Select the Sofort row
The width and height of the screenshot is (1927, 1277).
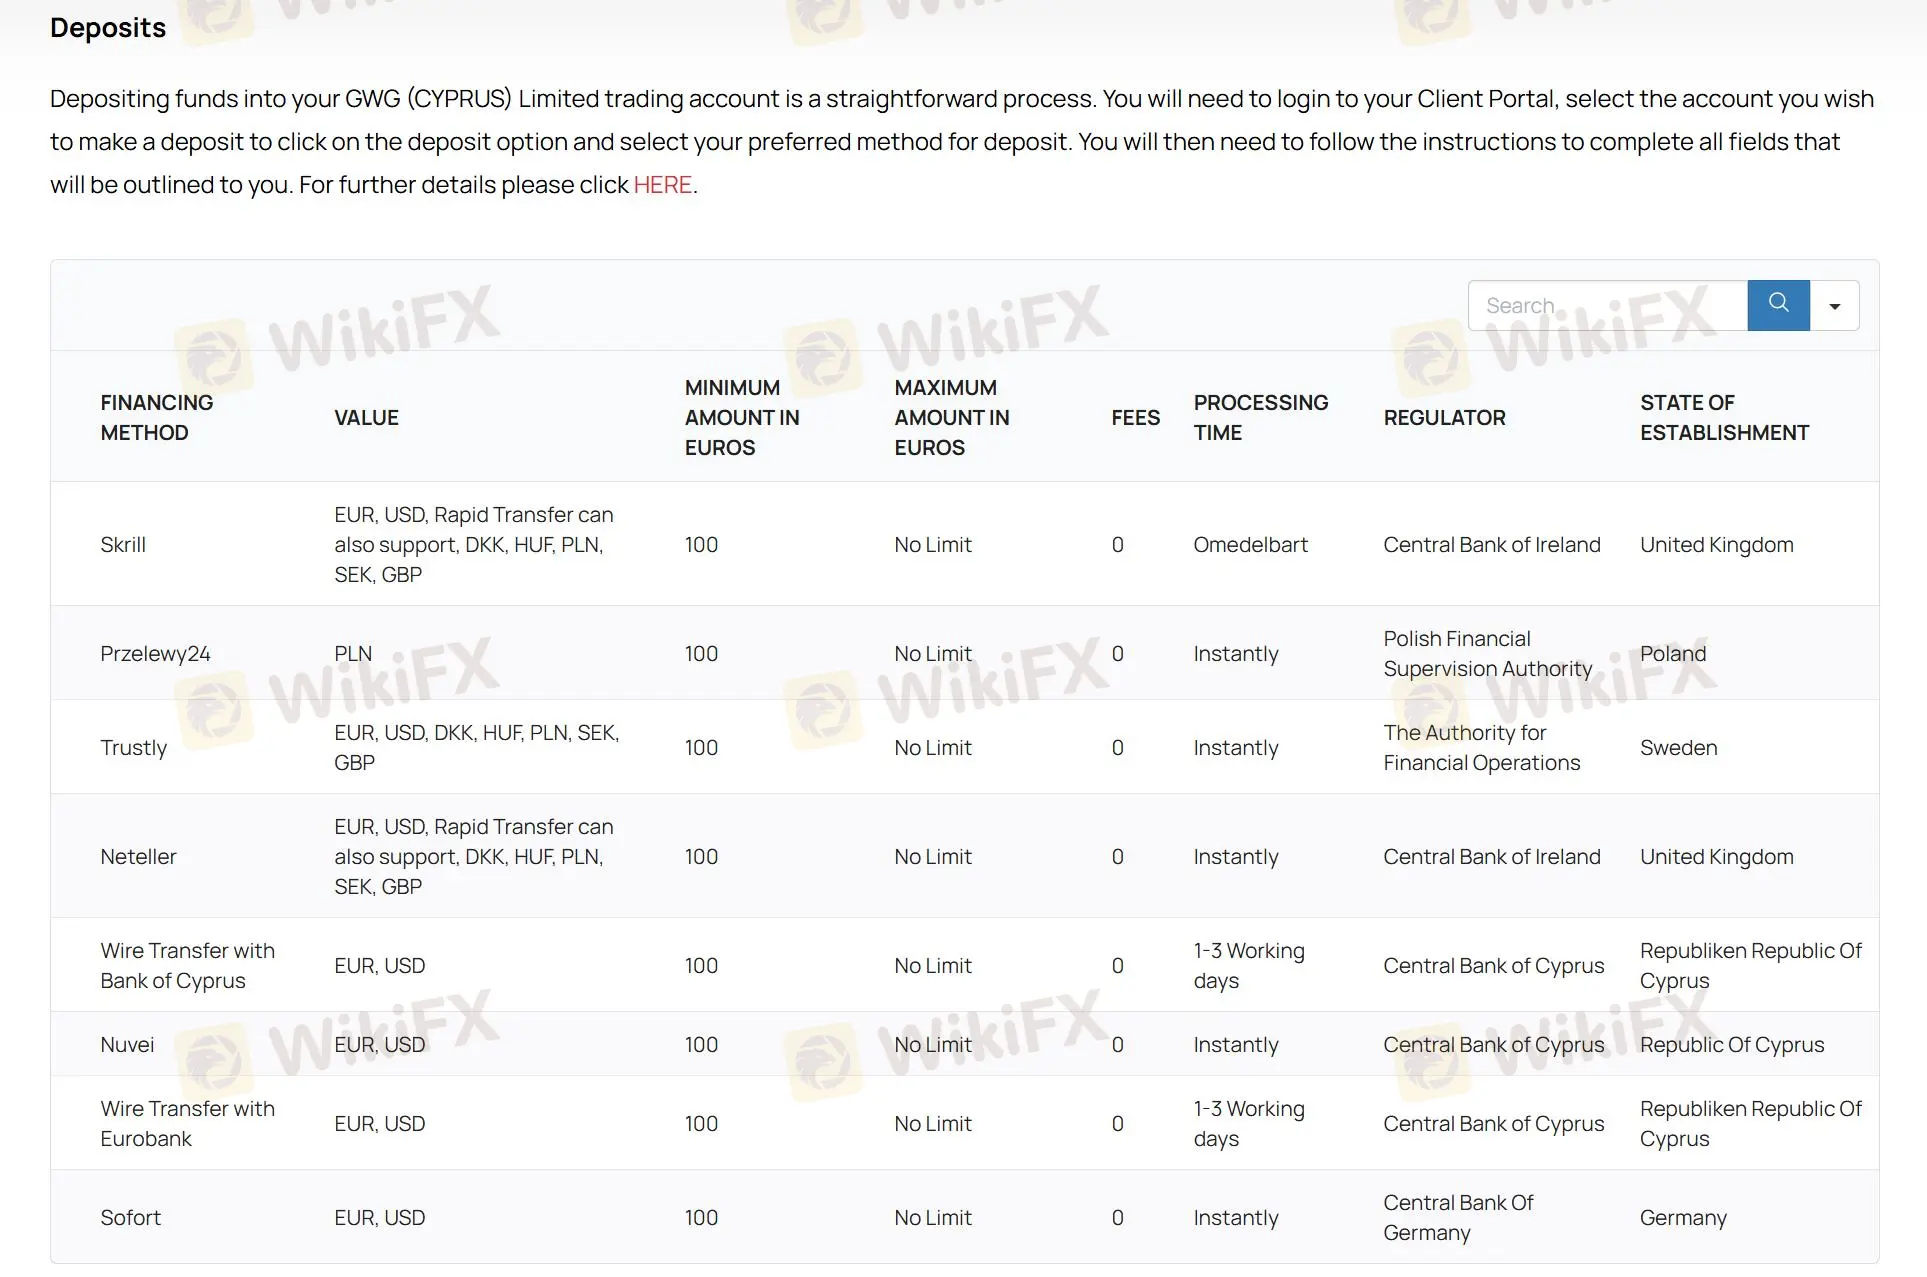pos(130,1217)
